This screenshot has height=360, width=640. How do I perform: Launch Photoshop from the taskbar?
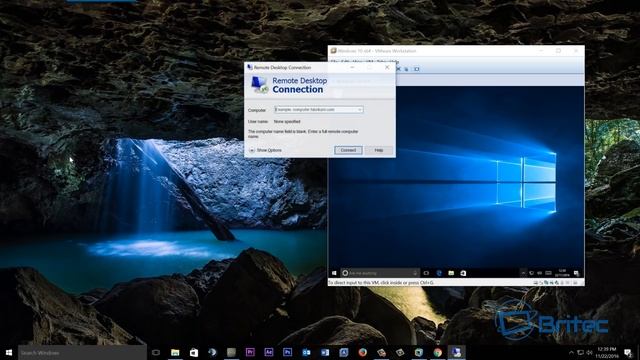287,352
